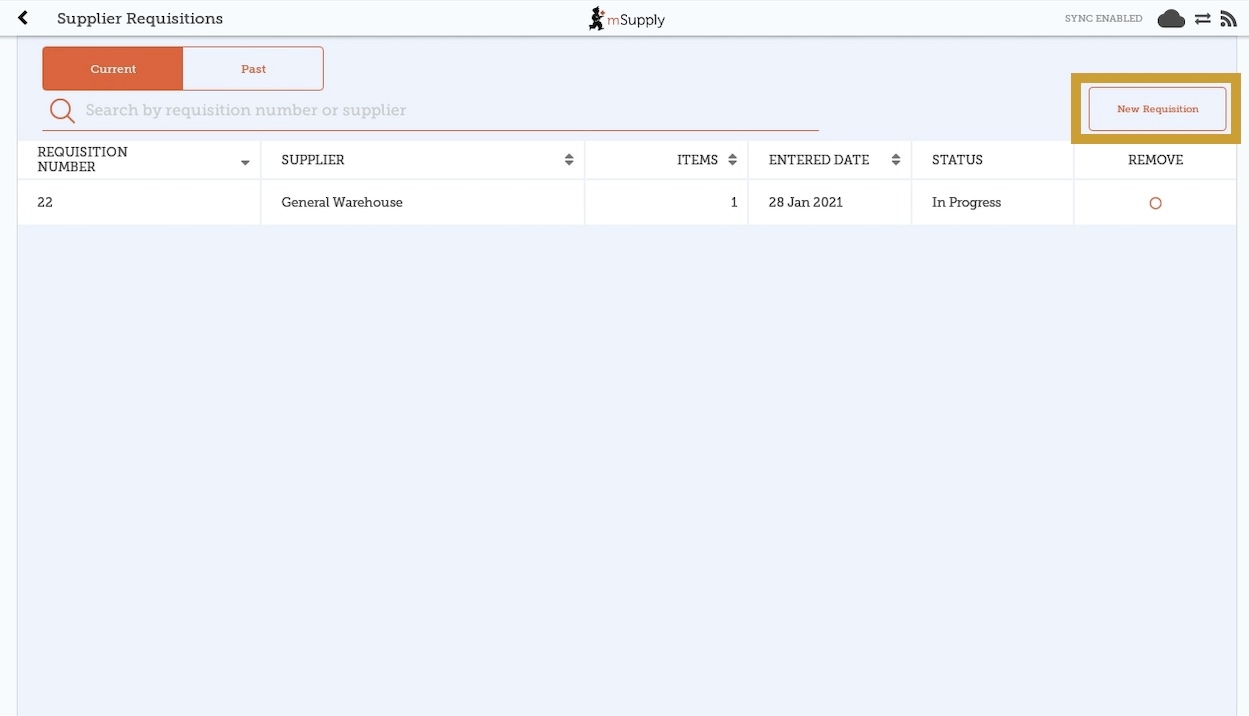Click the 28 Jan 2021 date cell
Screen dimensions: 1249x716
click(x=805, y=202)
